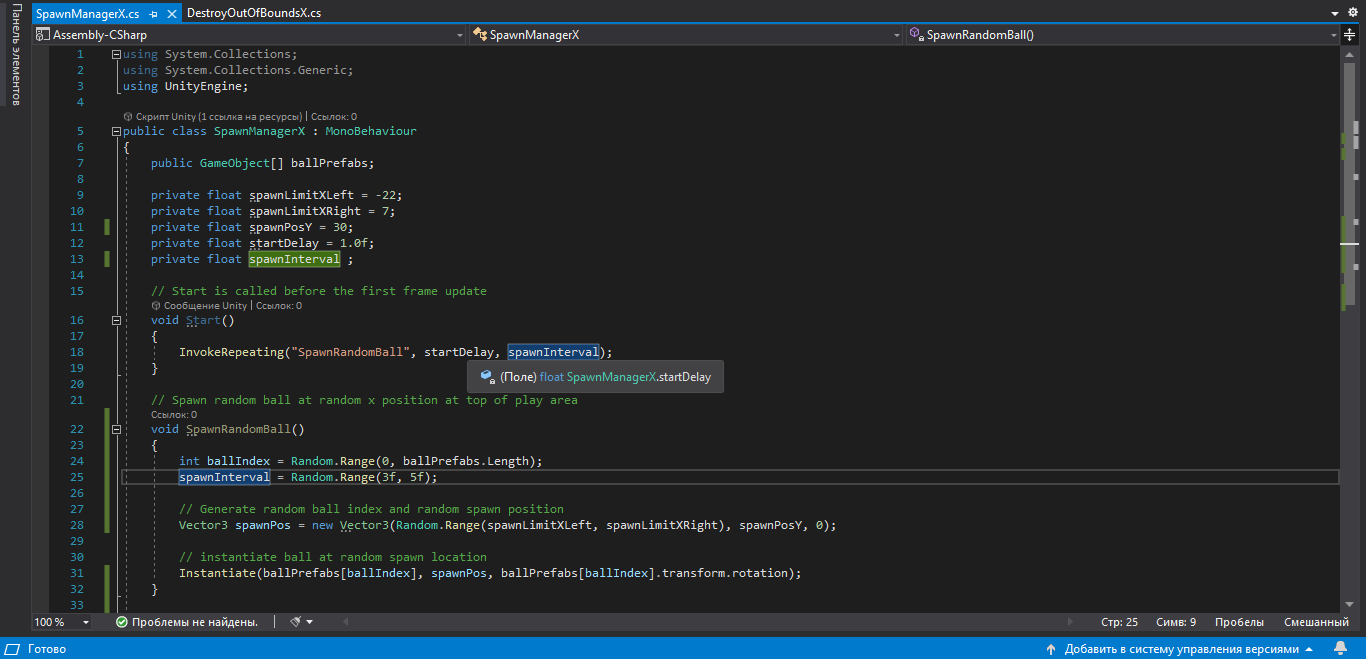1366x659 pixels.
Task: Pin the SpawnManagerX.cs tab
Action: [152, 14]
